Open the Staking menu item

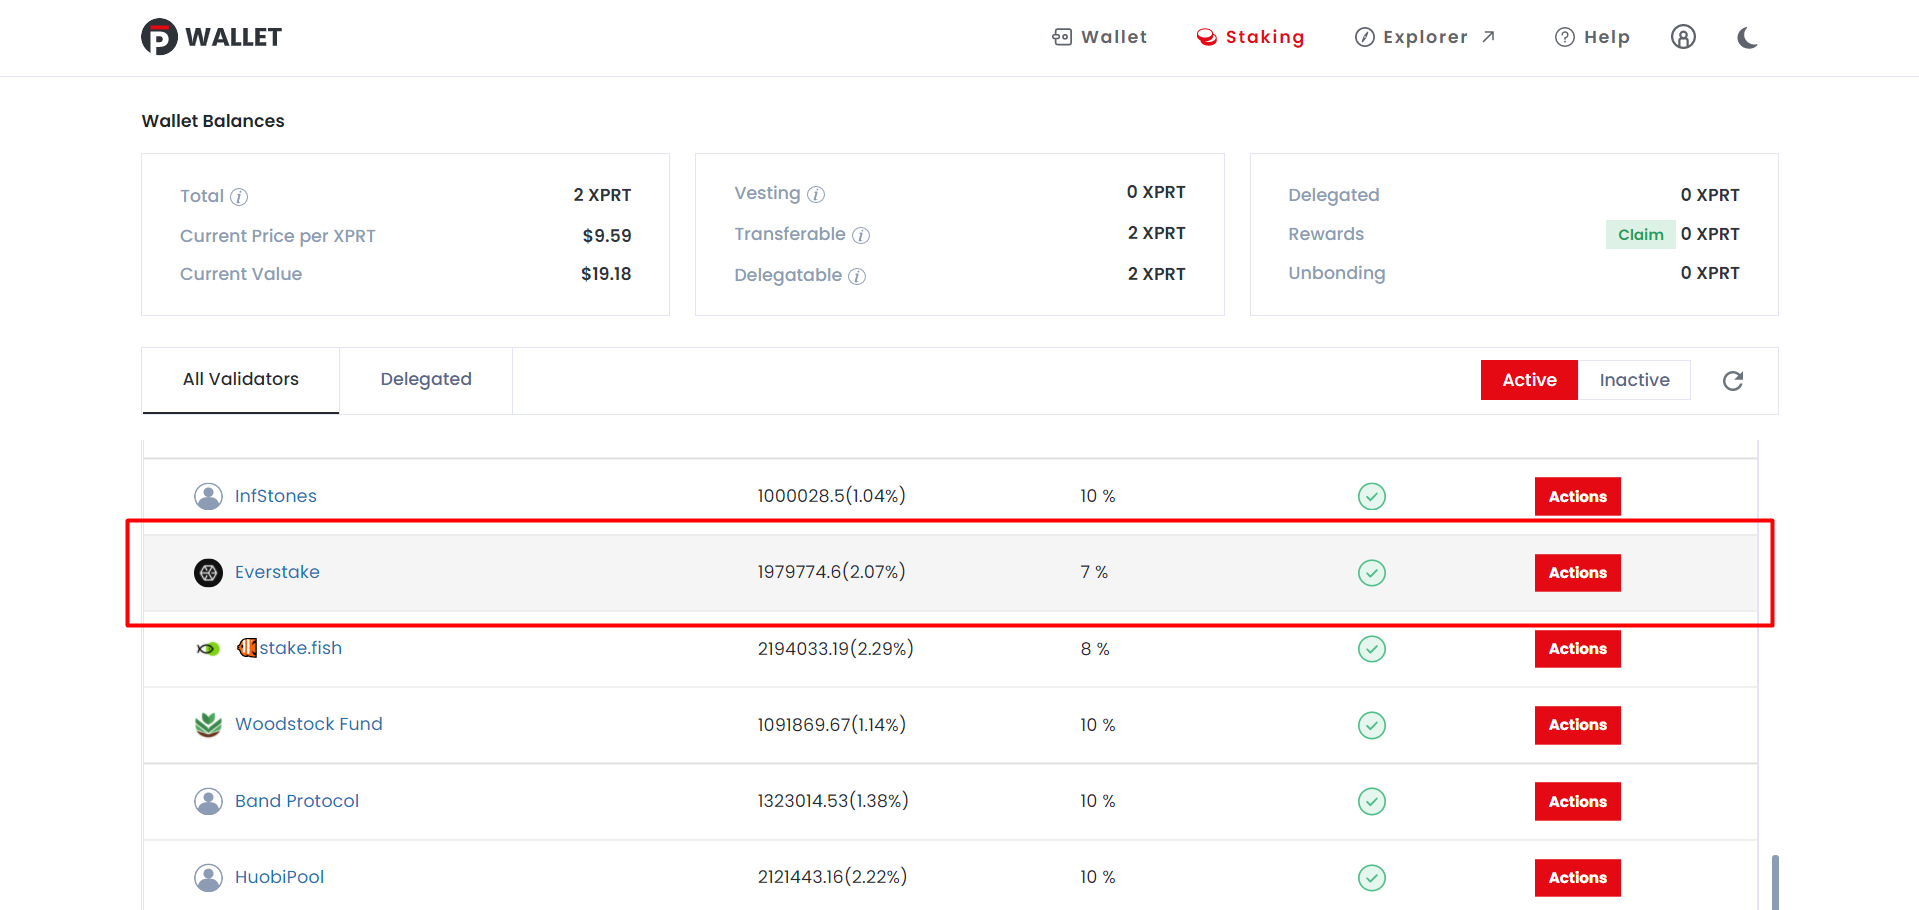click(x=1250, y=37)
